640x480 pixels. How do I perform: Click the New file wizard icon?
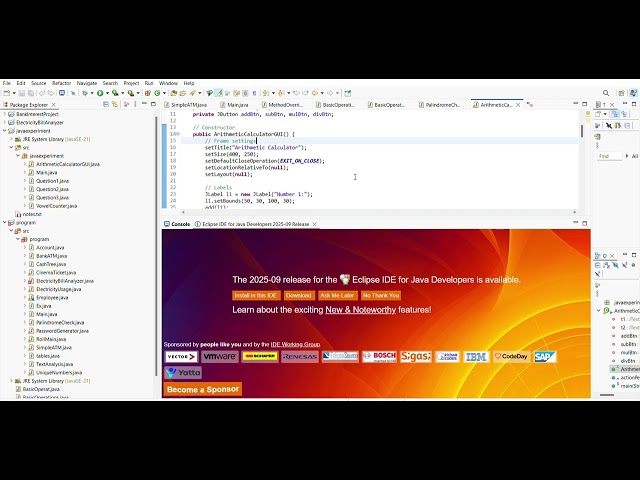tap(7, 93)
